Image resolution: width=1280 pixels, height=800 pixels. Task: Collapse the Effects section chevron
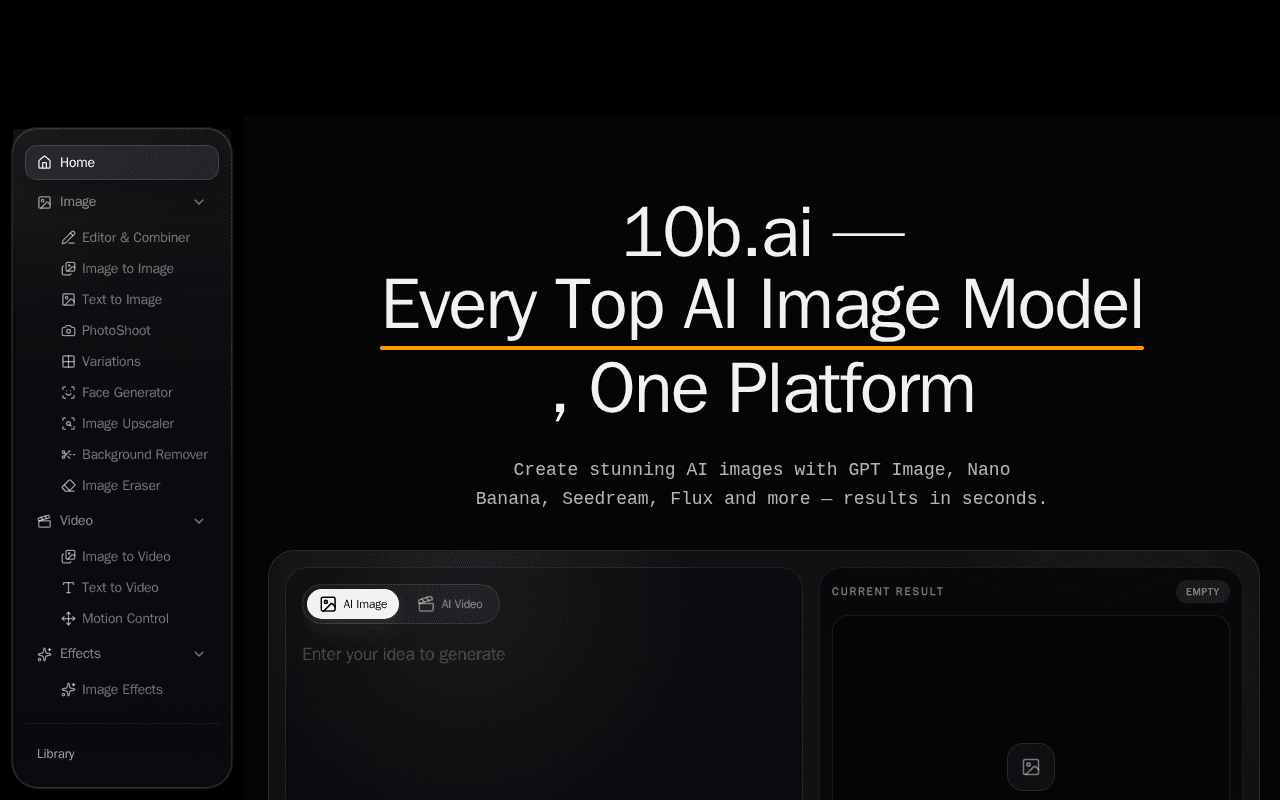(199, 654)
